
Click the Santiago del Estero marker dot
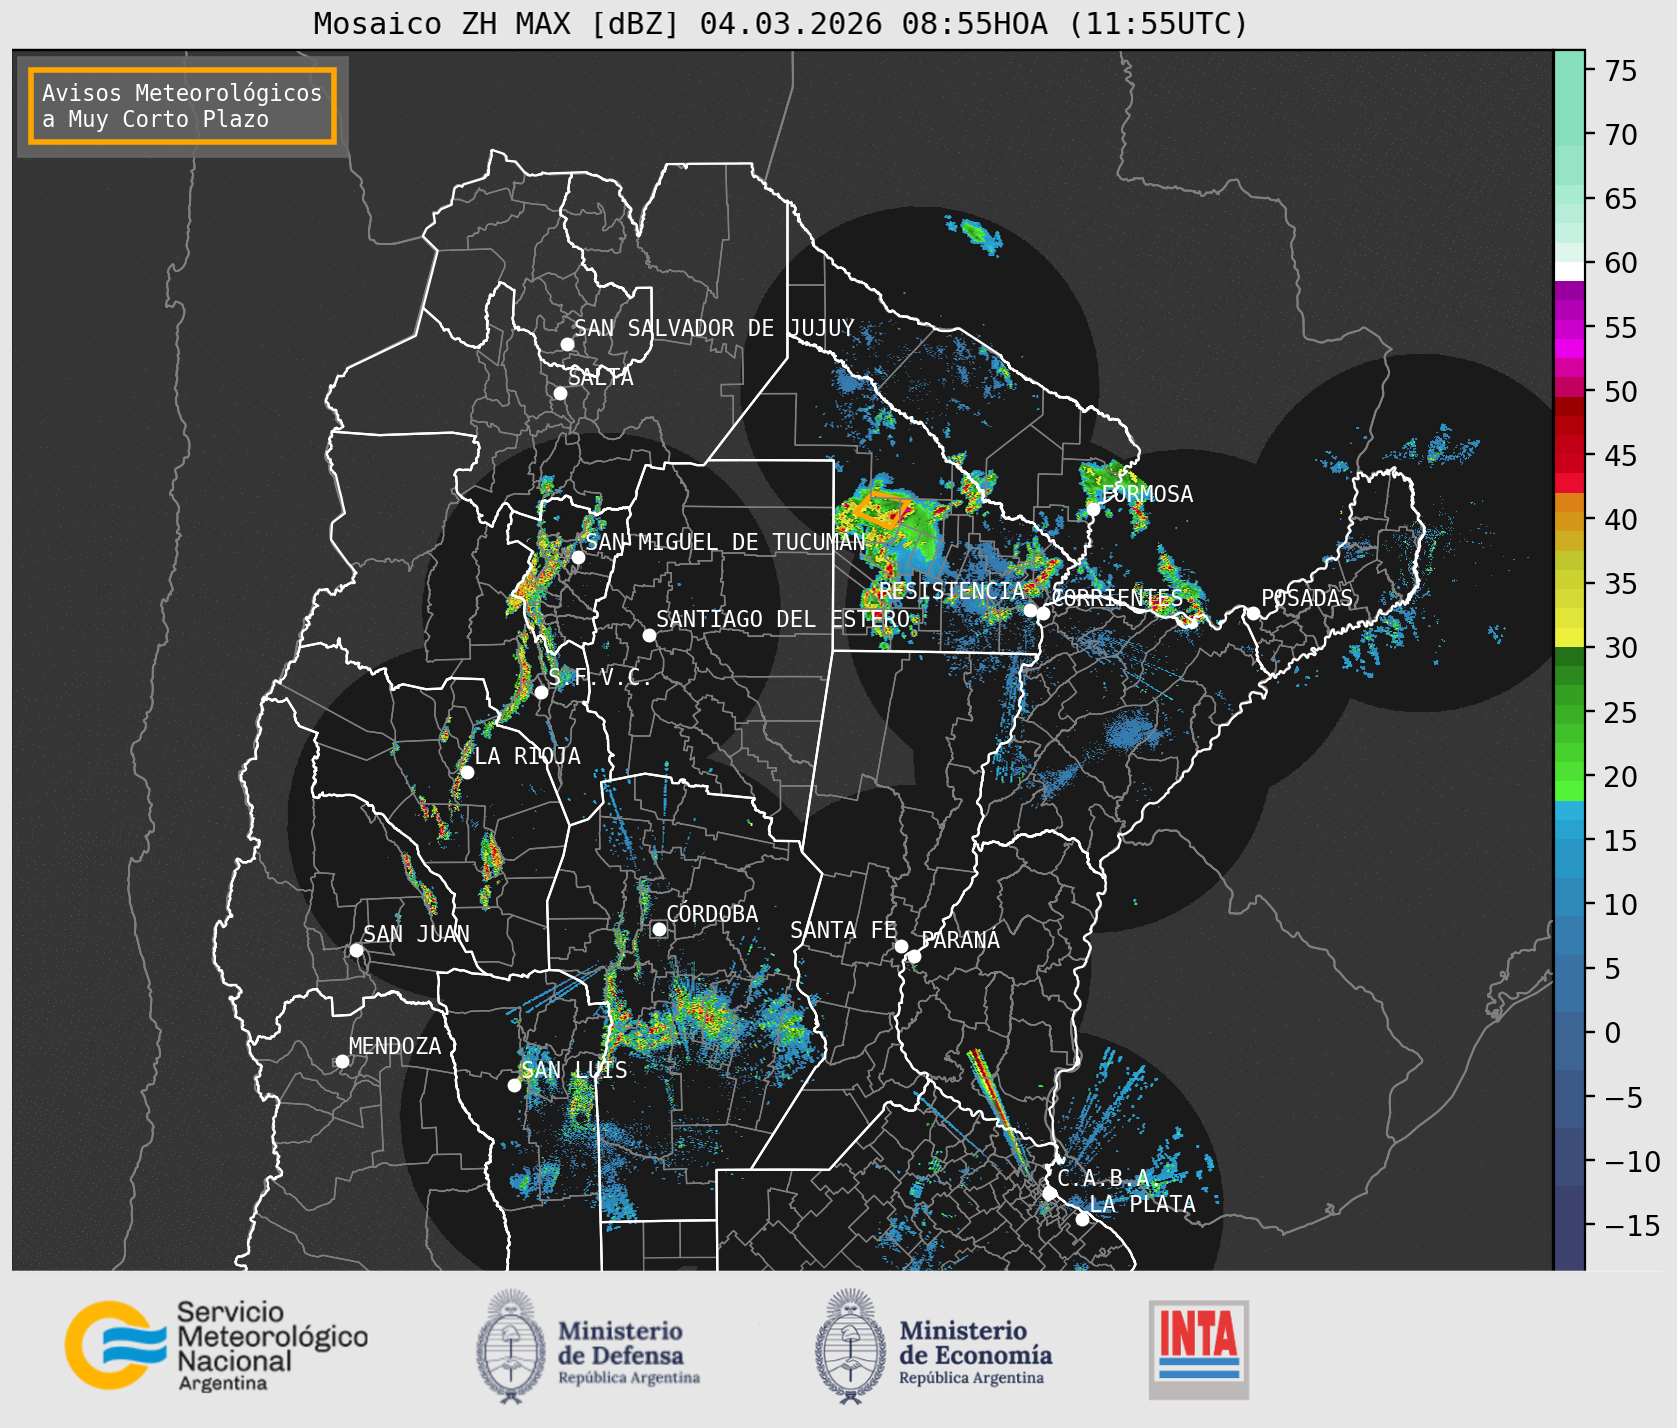[649, 635]
